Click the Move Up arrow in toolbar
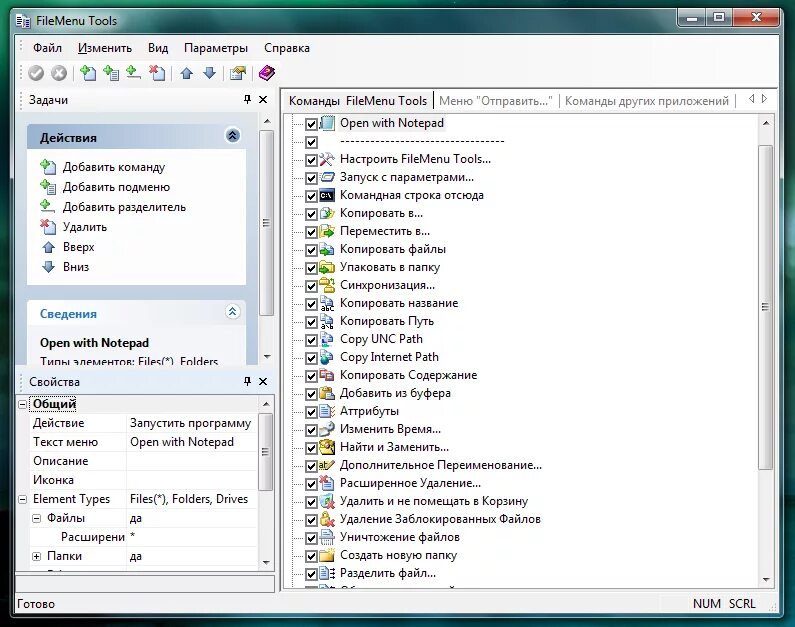The image size is (795, 627). coord(187,73)
